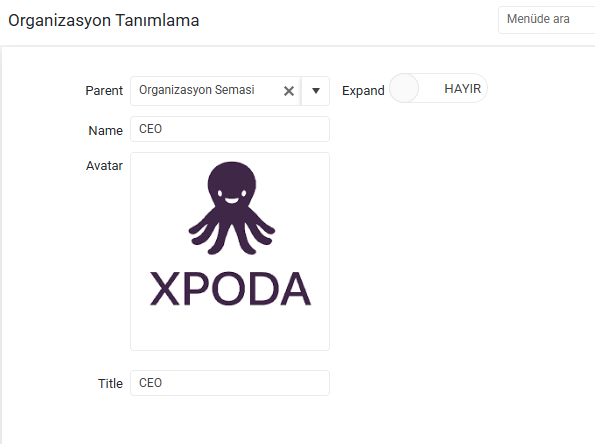
Task: Click the Expand label beside the switch
Action: tap(363, 91)
